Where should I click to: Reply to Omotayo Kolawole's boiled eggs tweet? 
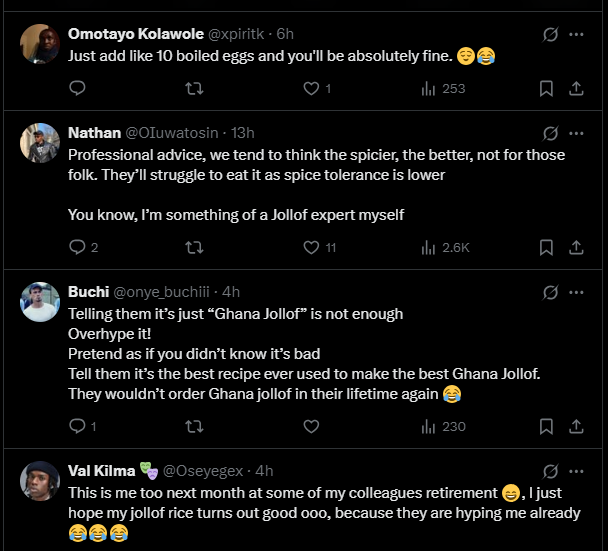coord(77,88)
